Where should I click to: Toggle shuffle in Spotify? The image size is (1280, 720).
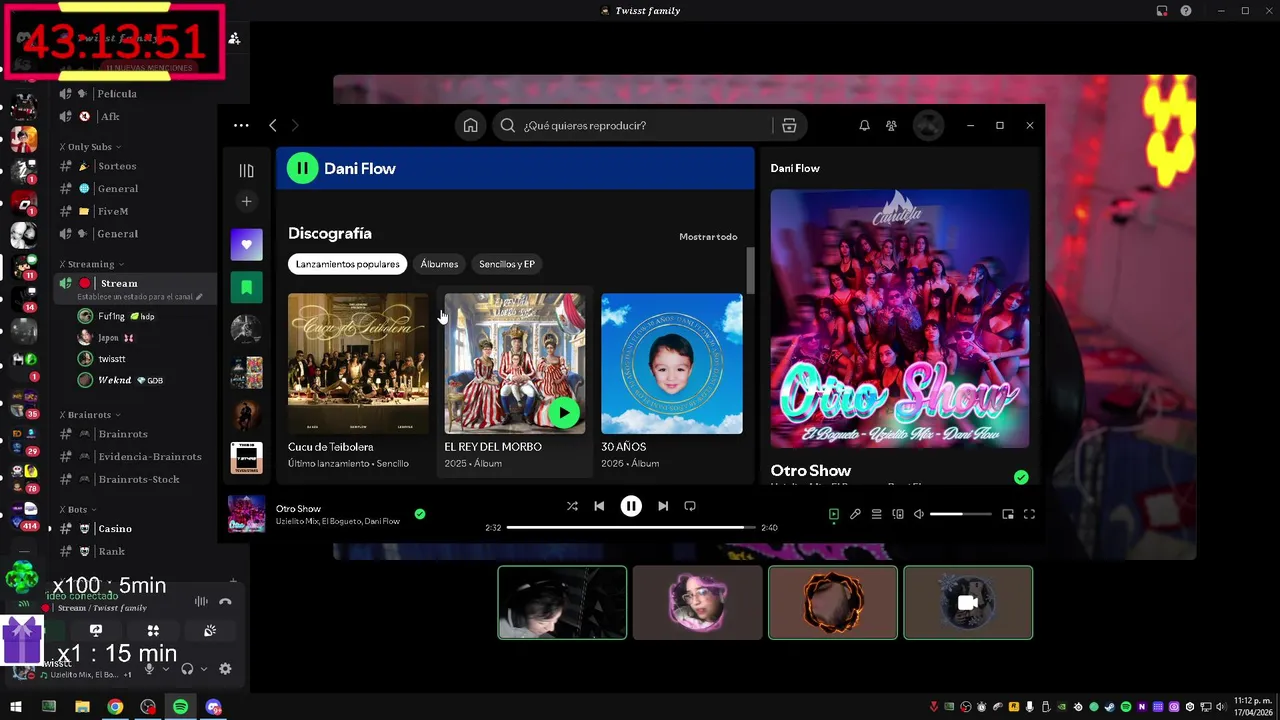click(572, 506)
